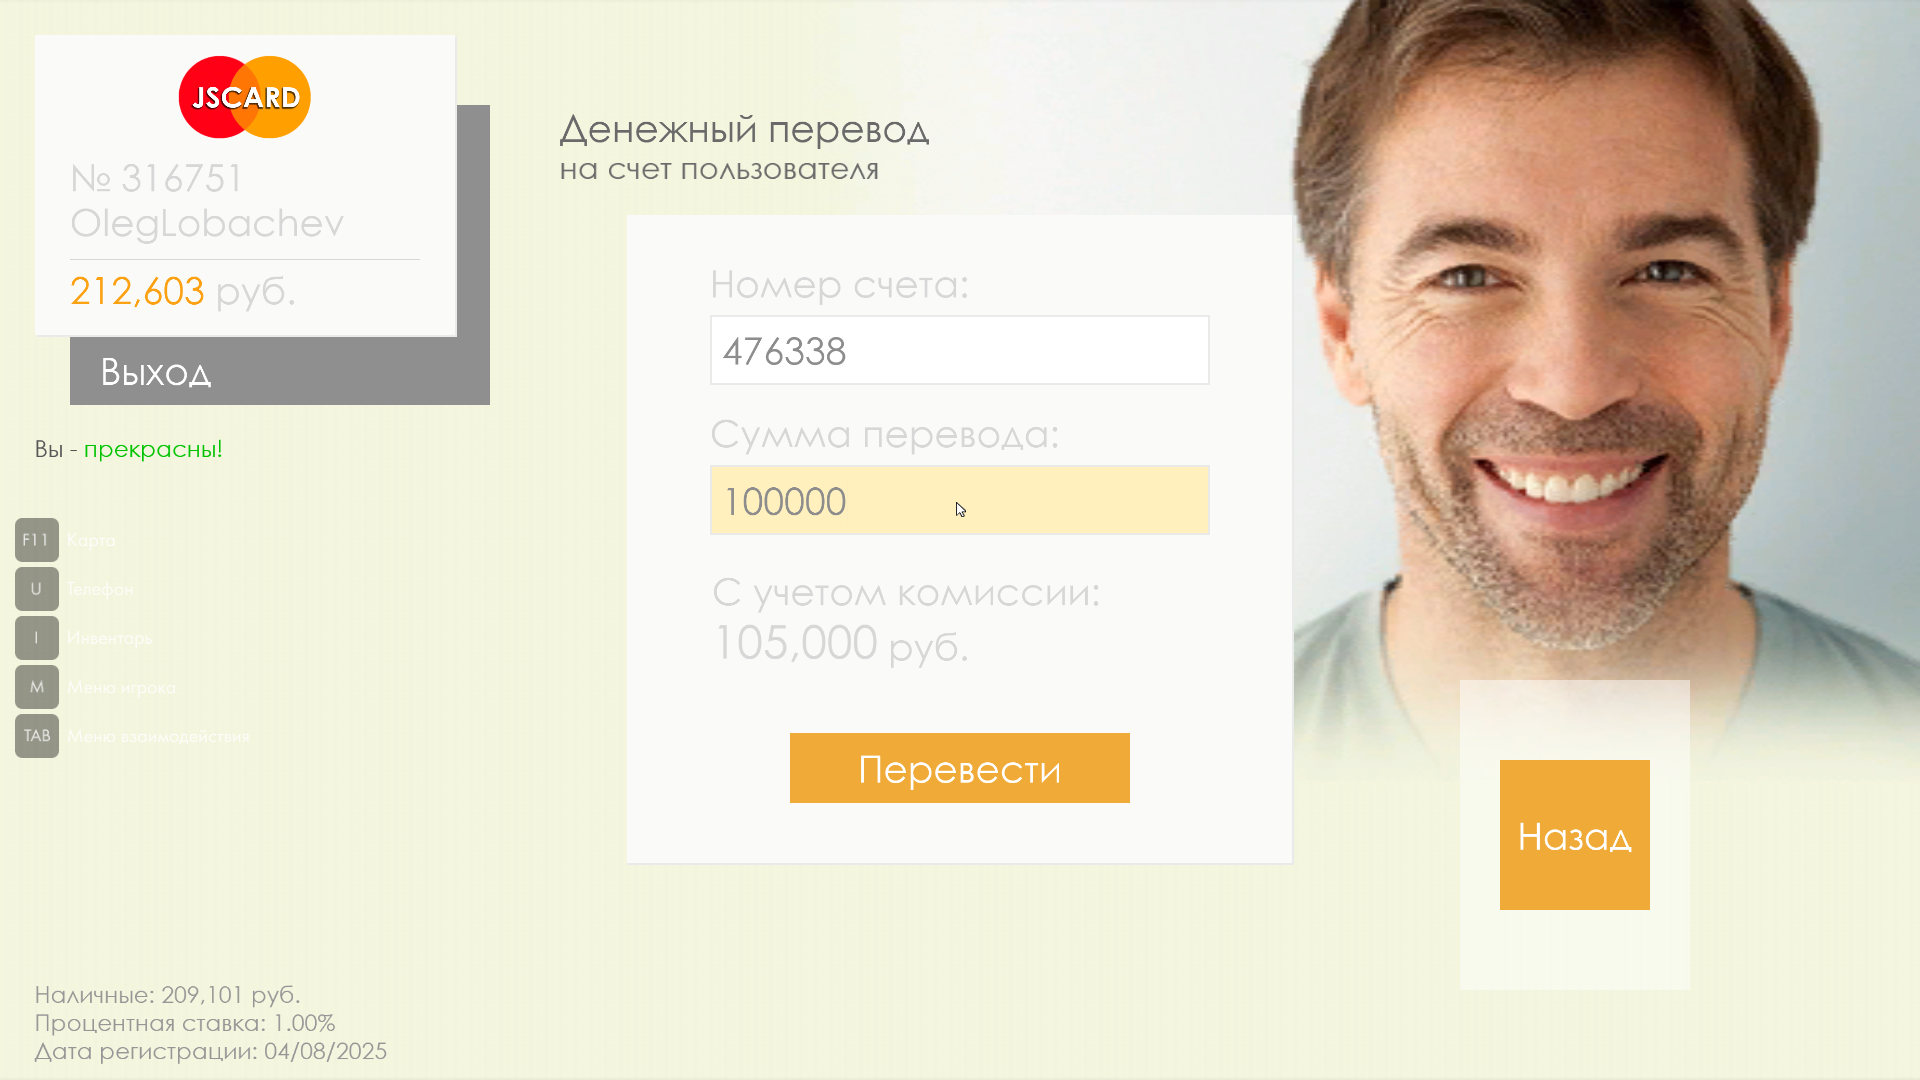Click the TAB key icon
Image resolution: width=1920 pixels, height=1080 pixels.
(37, 736)
